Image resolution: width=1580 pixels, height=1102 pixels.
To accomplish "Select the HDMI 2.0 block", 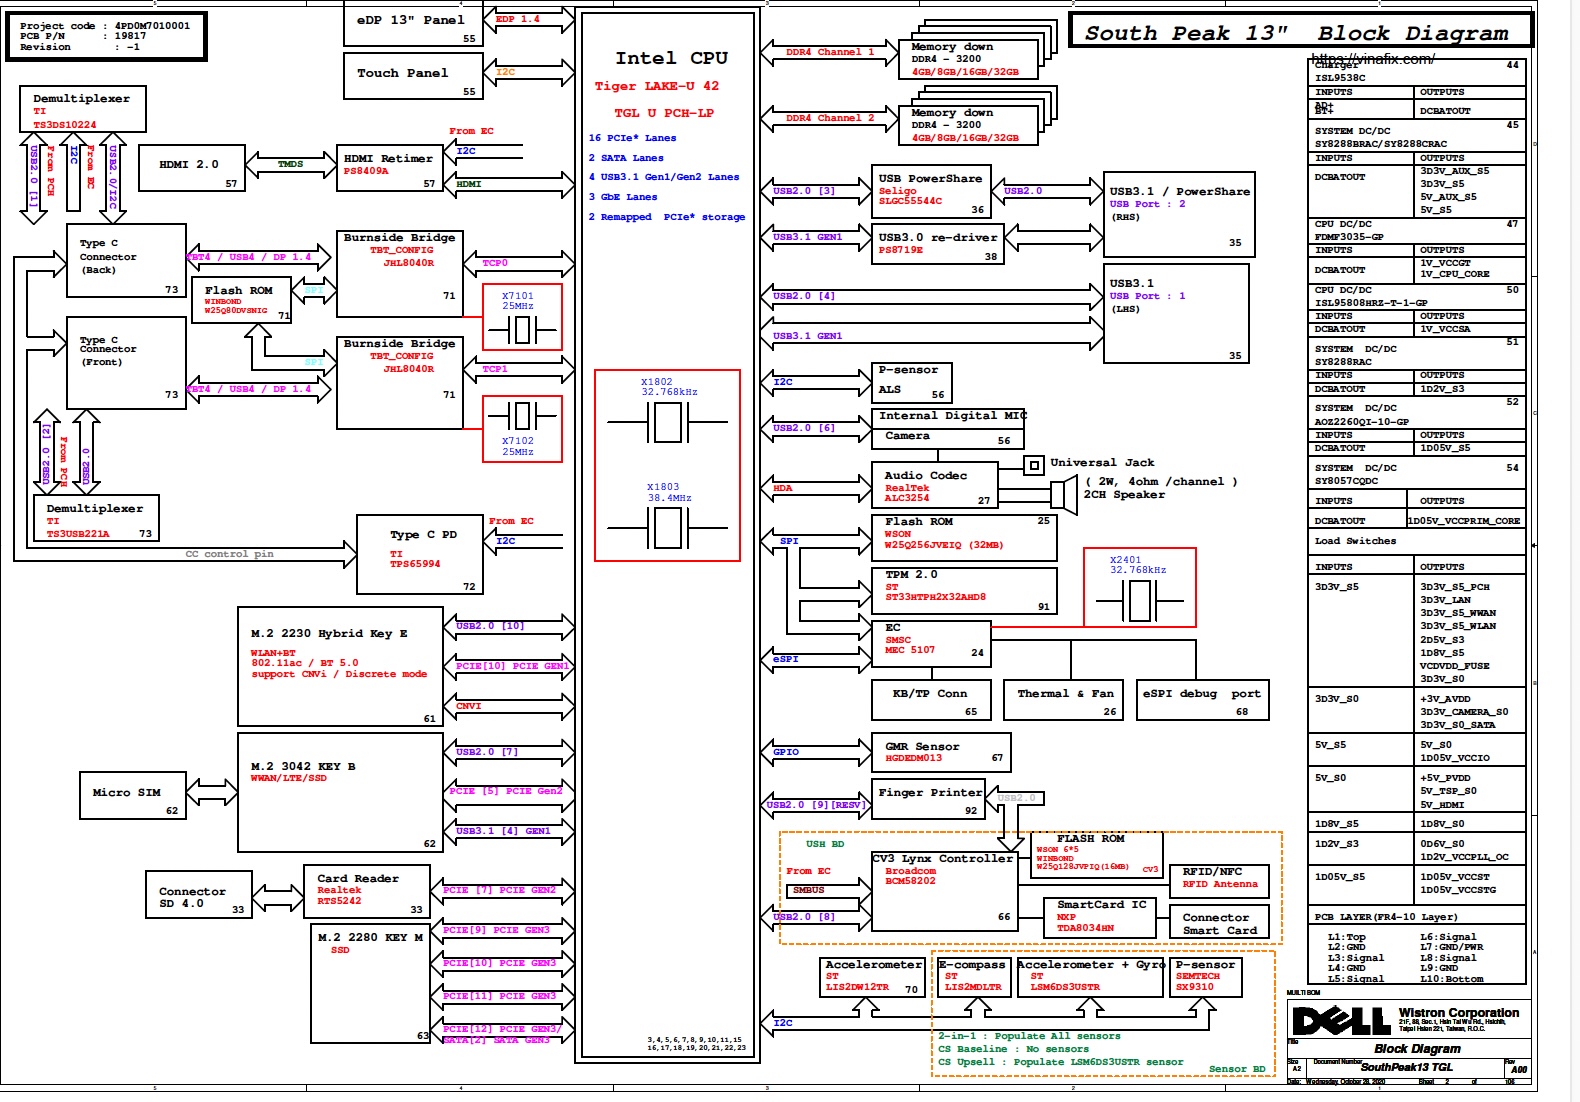I will (x=190, y=169).
